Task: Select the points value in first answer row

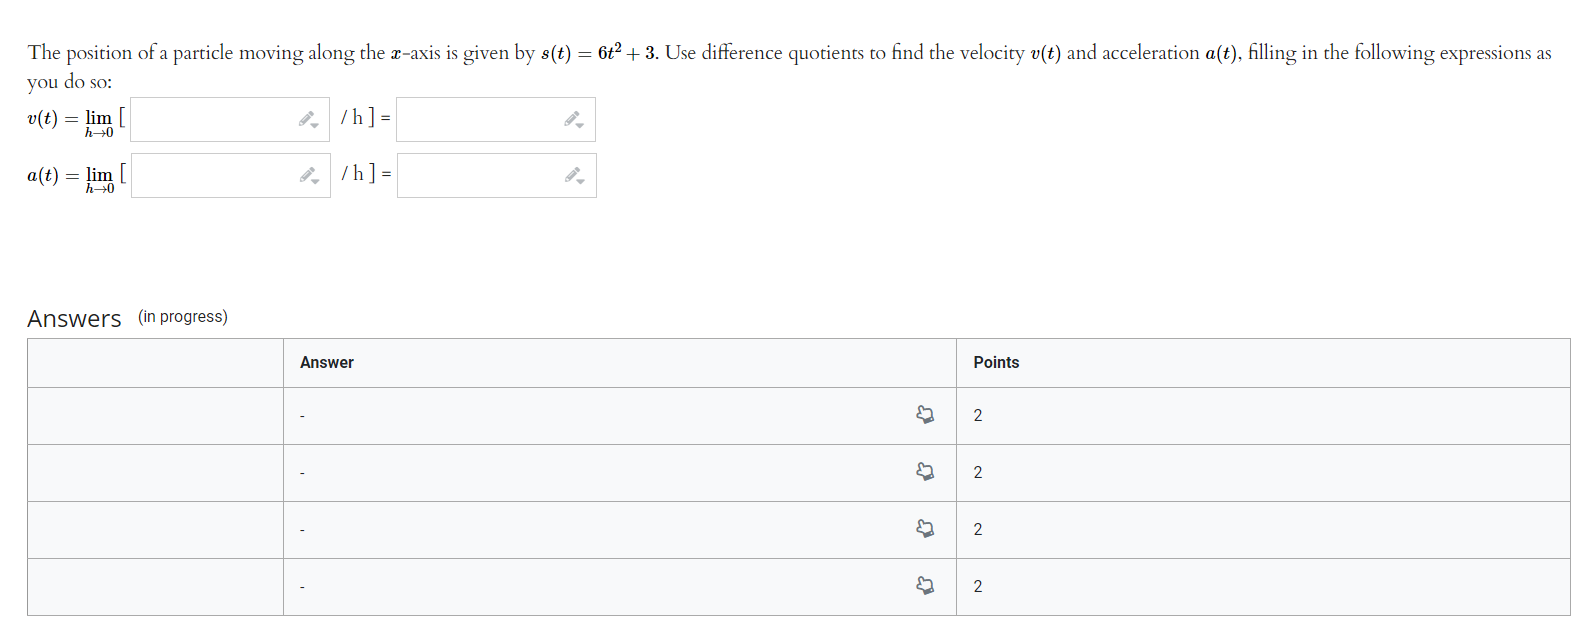Action: tap(978, 416)
